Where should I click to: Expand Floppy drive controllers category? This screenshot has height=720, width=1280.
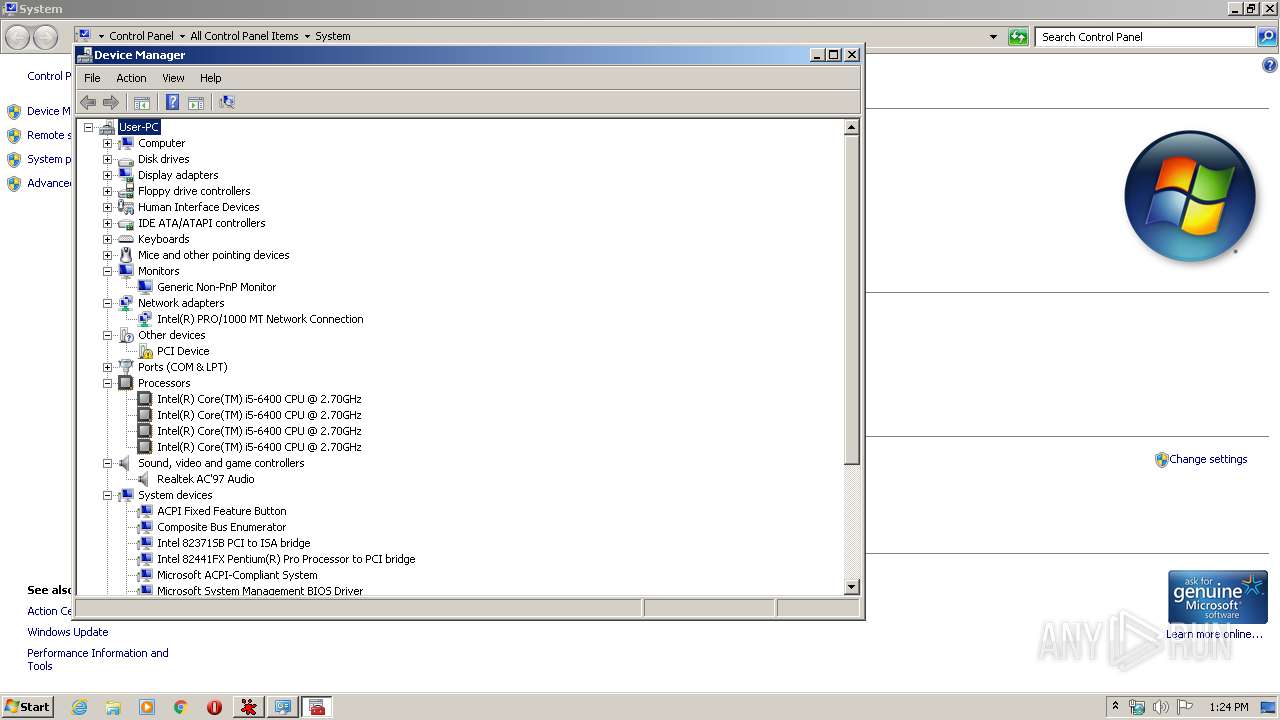click(x=108, y=191)
